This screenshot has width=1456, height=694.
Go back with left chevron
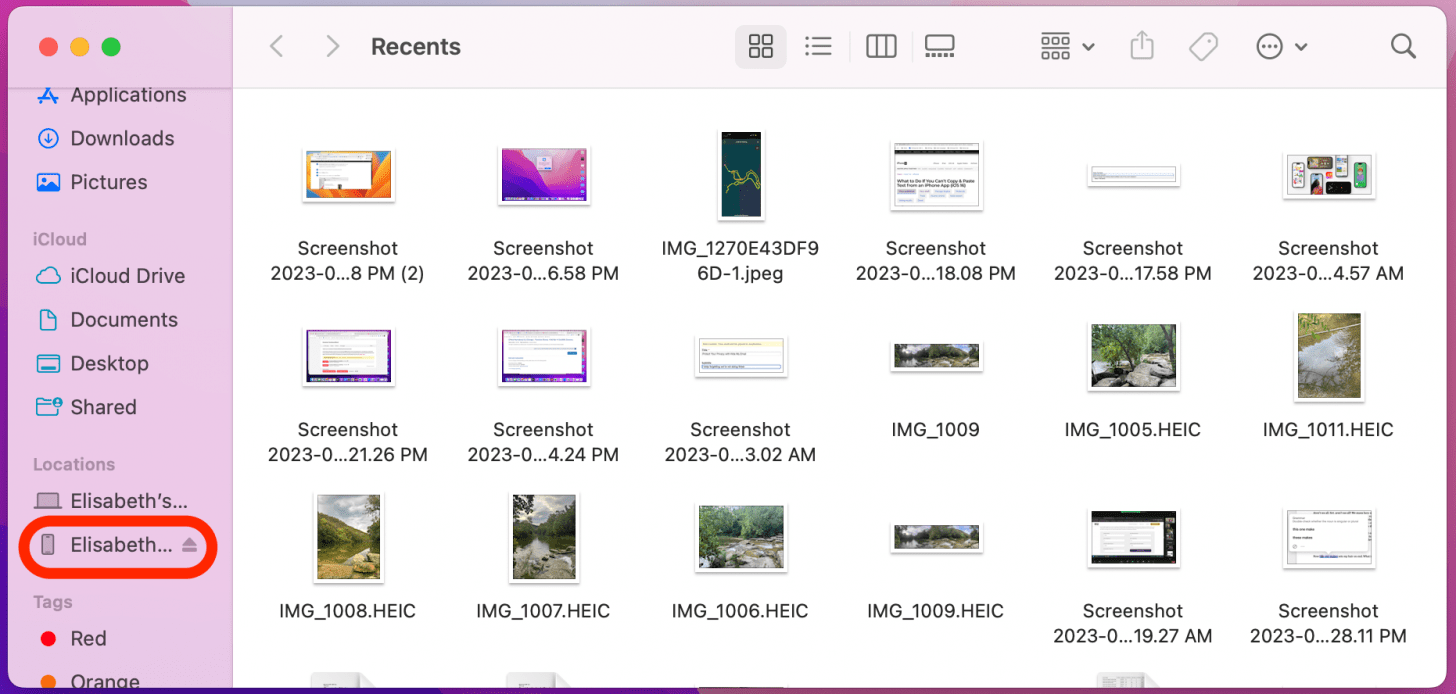click(x=278, y=46)
